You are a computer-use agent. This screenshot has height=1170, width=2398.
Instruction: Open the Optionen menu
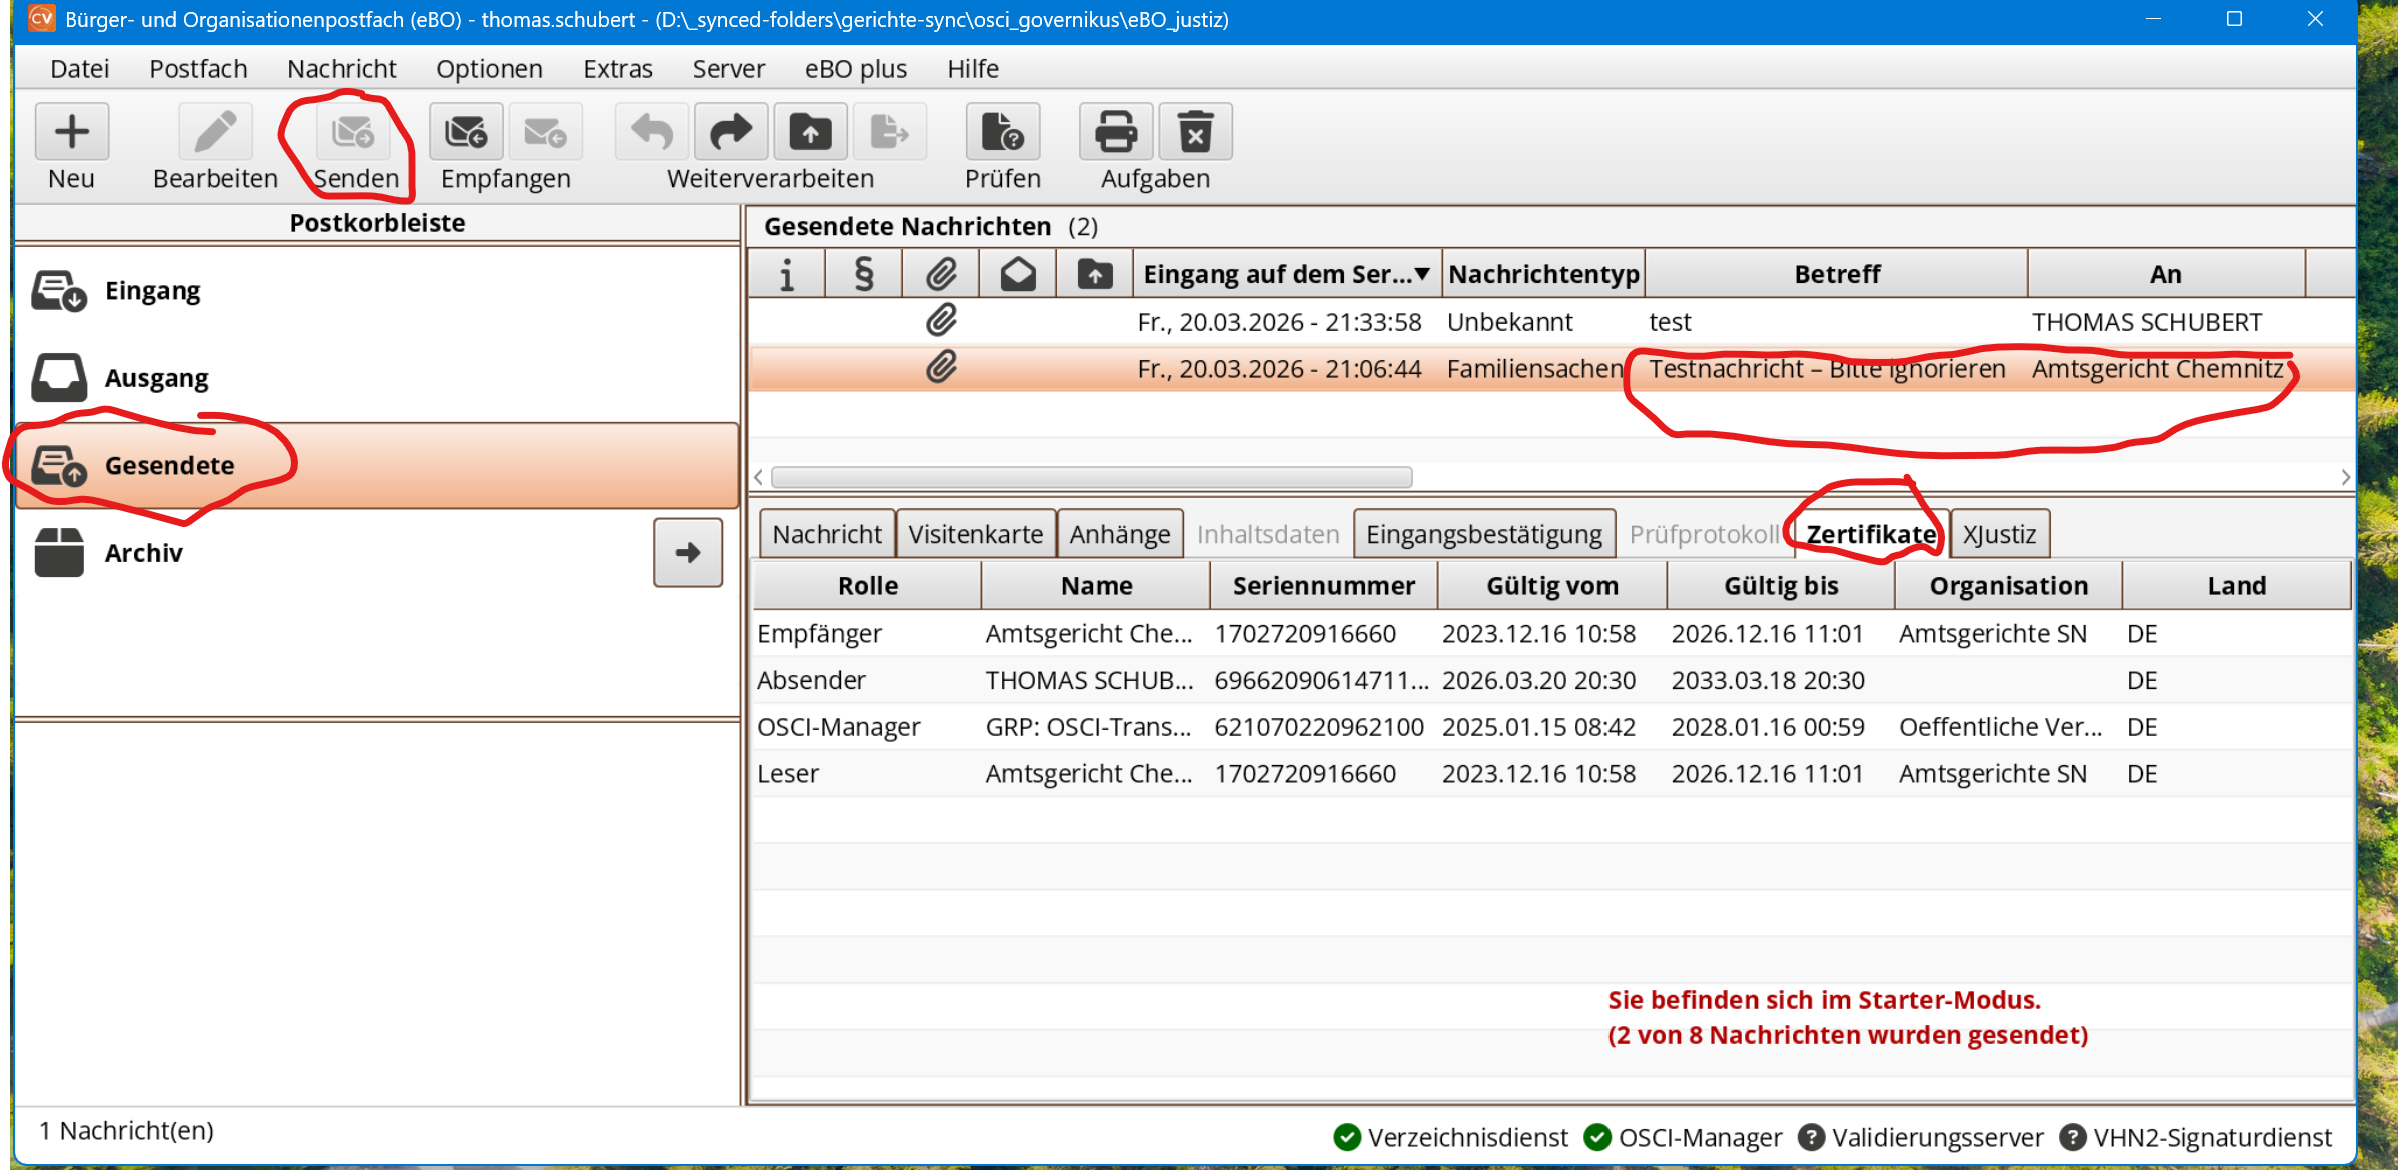point(489,68)
